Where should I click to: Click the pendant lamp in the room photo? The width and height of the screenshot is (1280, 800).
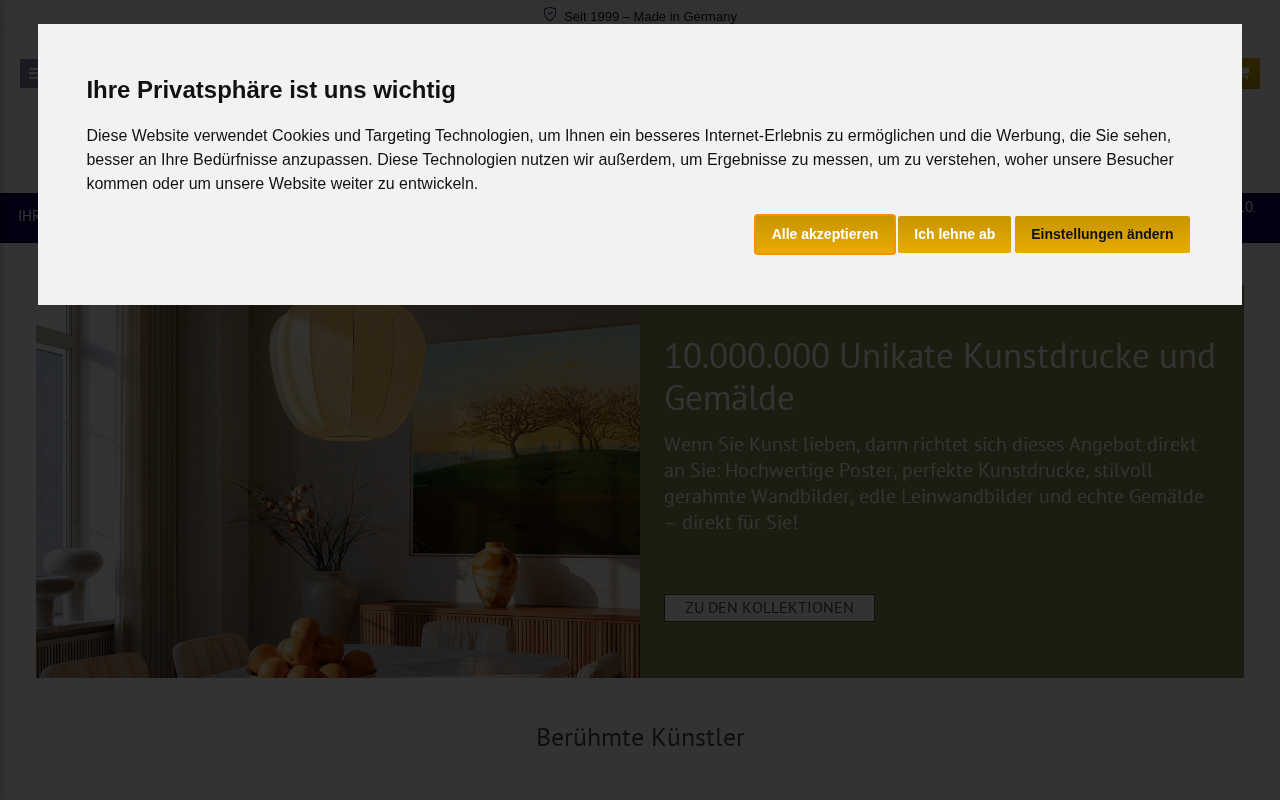[x=347, y=370]
